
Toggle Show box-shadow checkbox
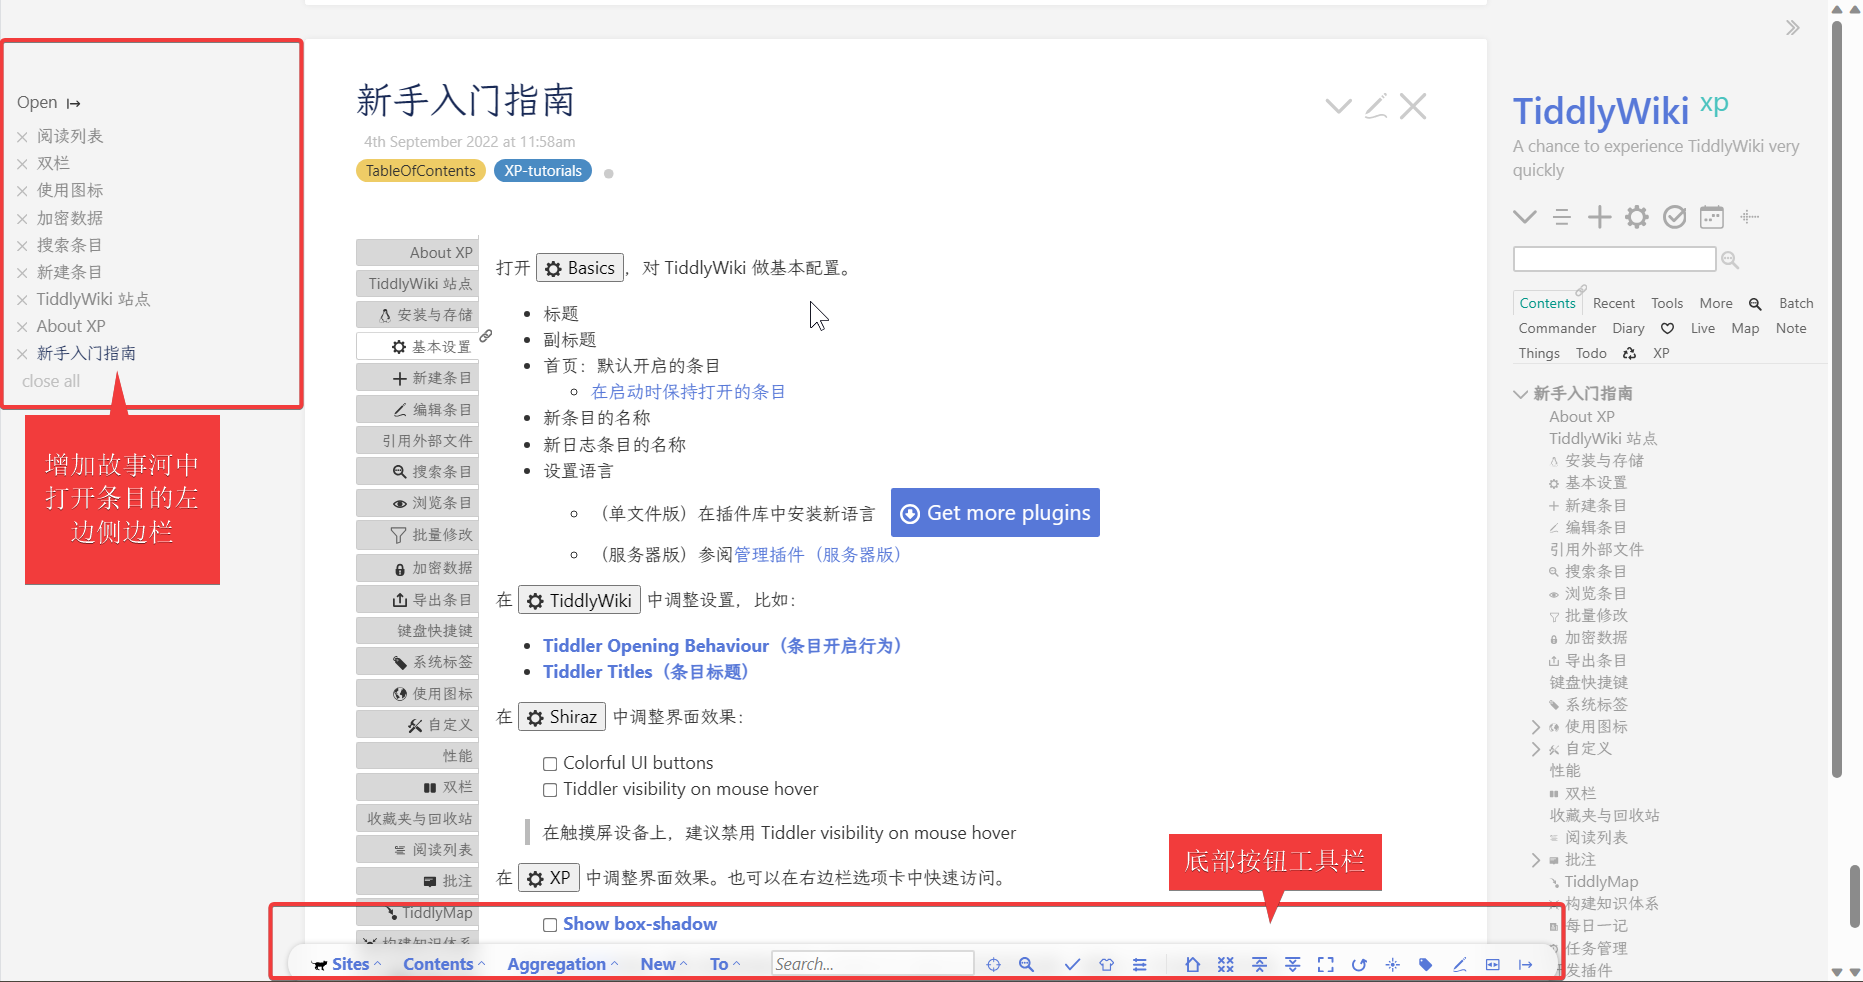click(550, 925)
